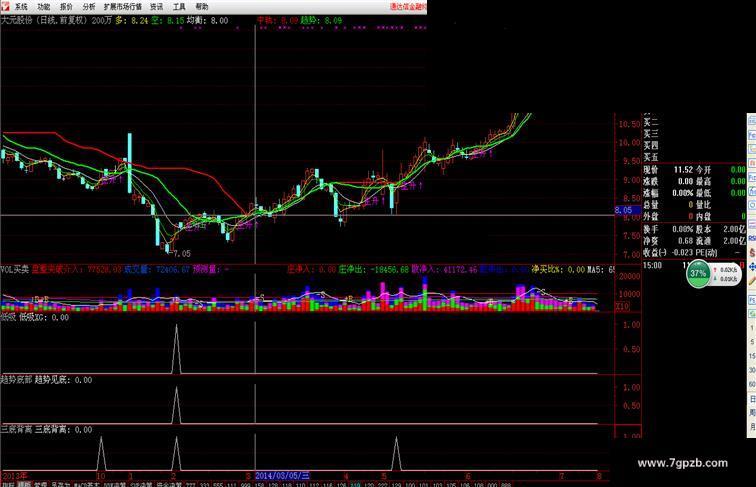Click the 买三 order book row
The height and width of the screenshot is (487, 756).
click(651, 134)
